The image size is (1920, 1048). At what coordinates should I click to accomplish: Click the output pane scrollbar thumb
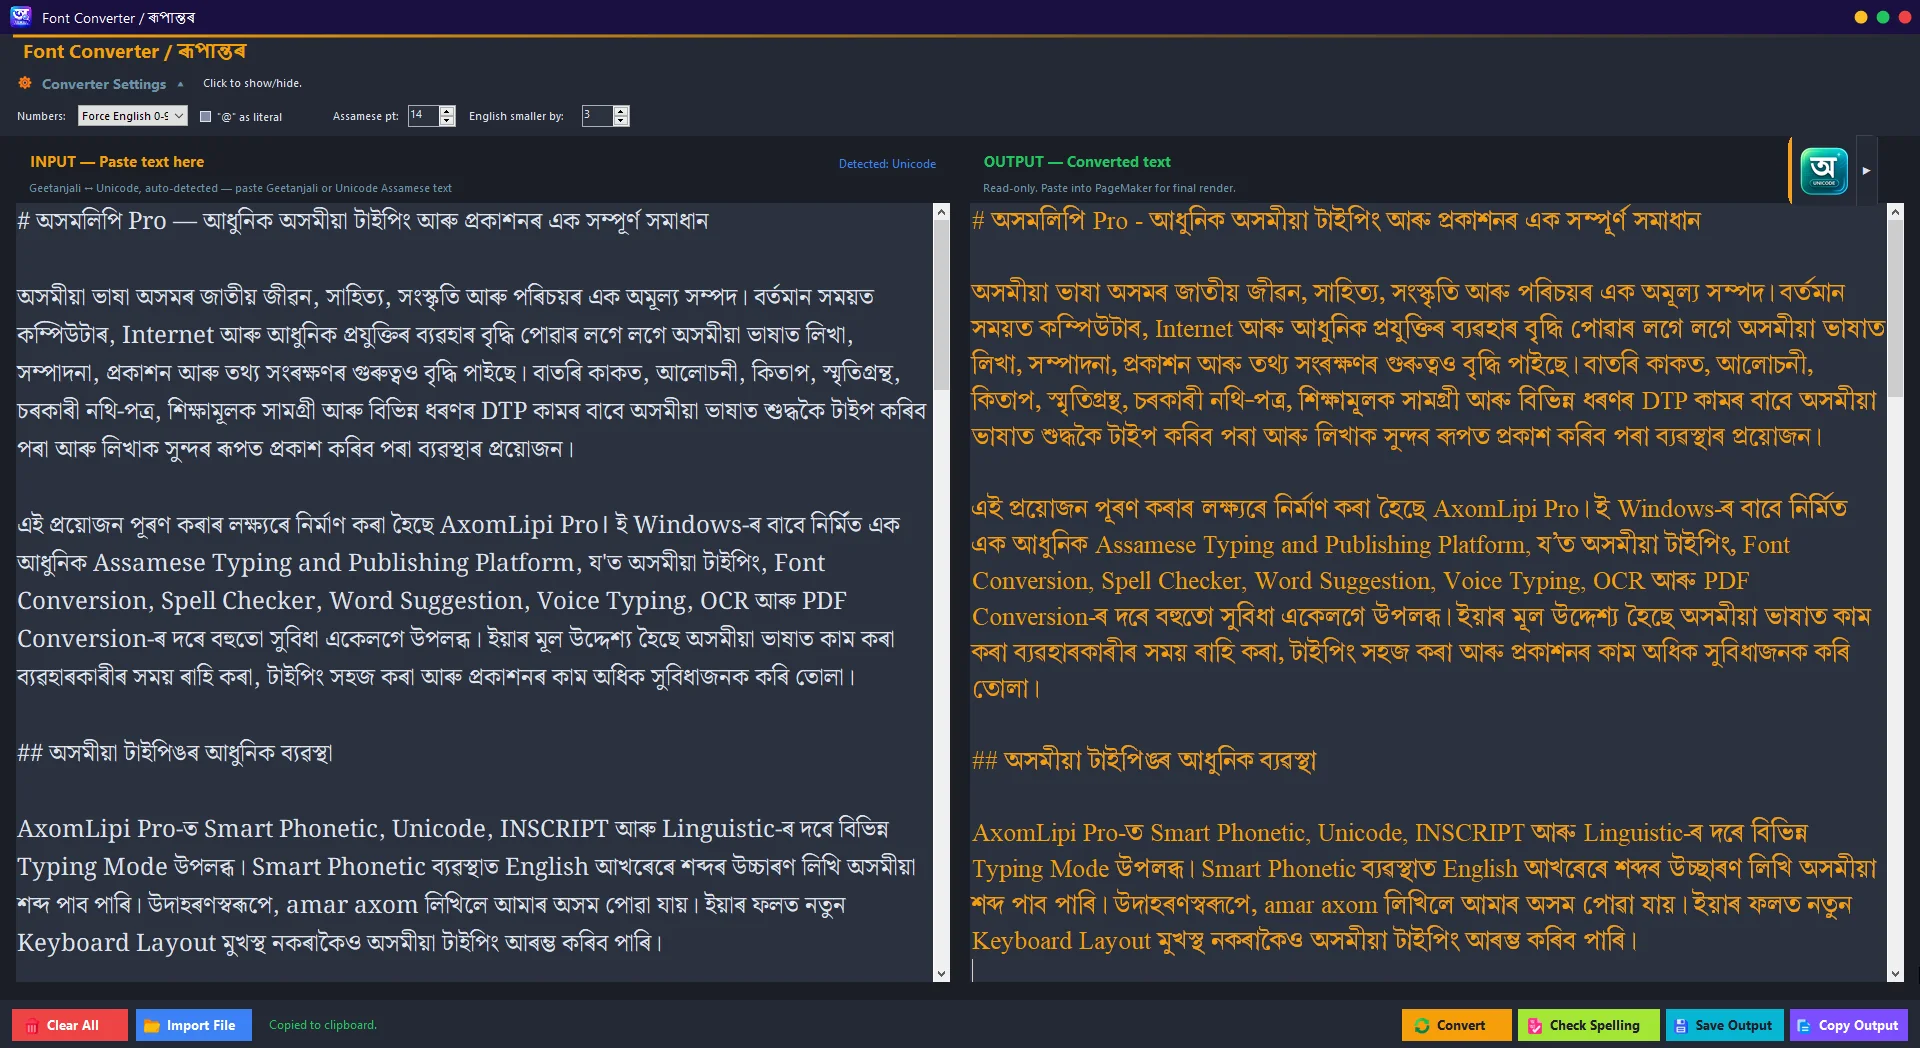click(1895, 308)
